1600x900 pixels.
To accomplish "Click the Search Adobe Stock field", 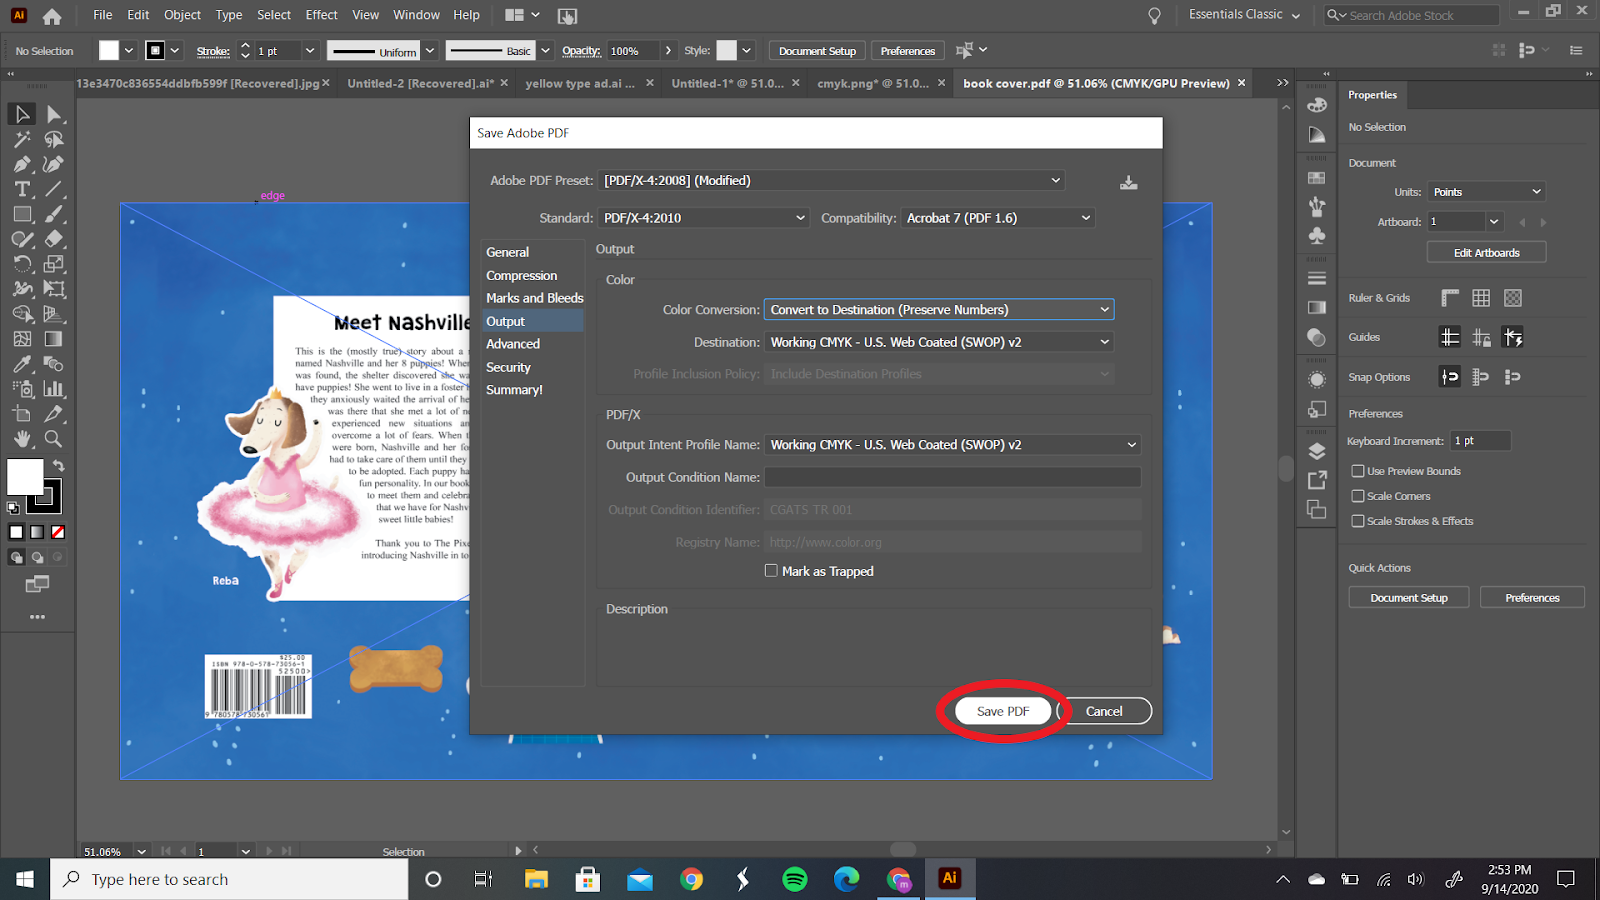I will coord(1412,15).
